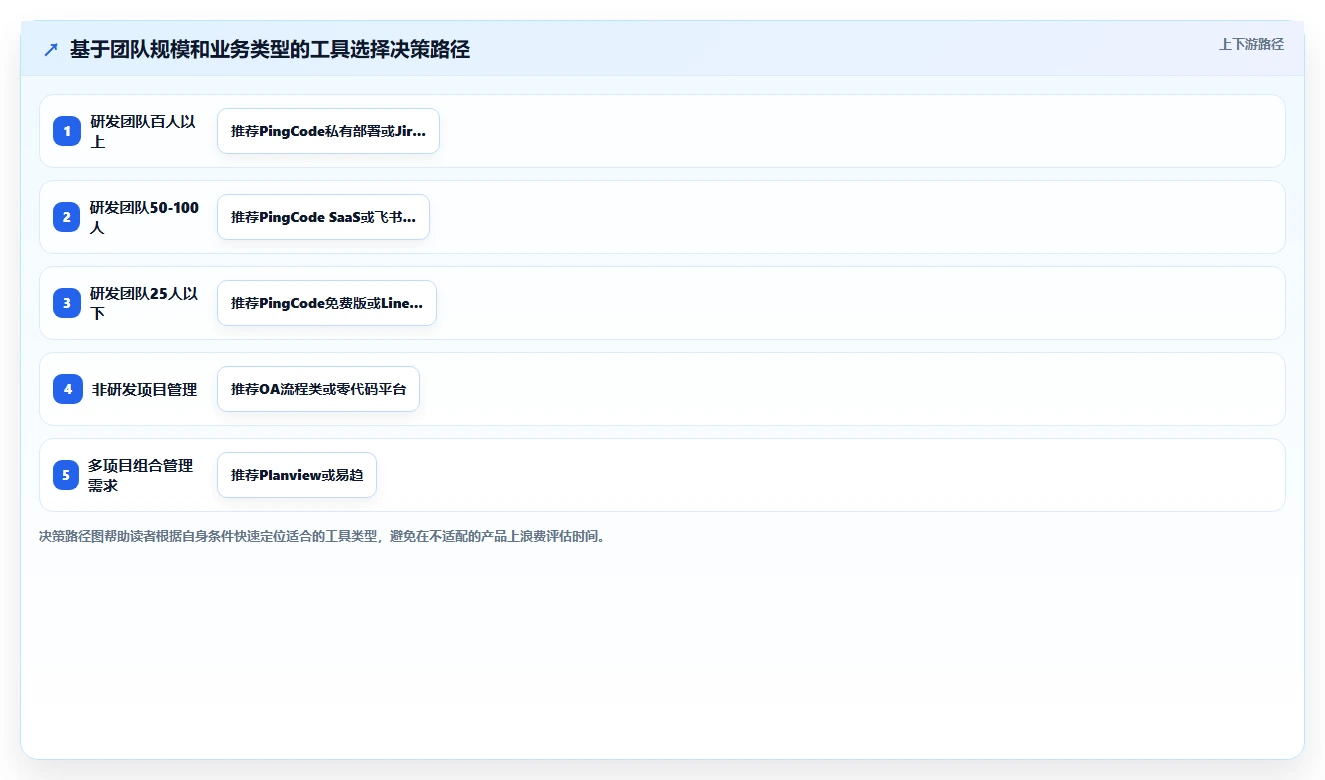The width and height of the screenshot is (1325, 780).
Task: Select step number badge 4
Action: pyautogui.click(x=67, y=389)
